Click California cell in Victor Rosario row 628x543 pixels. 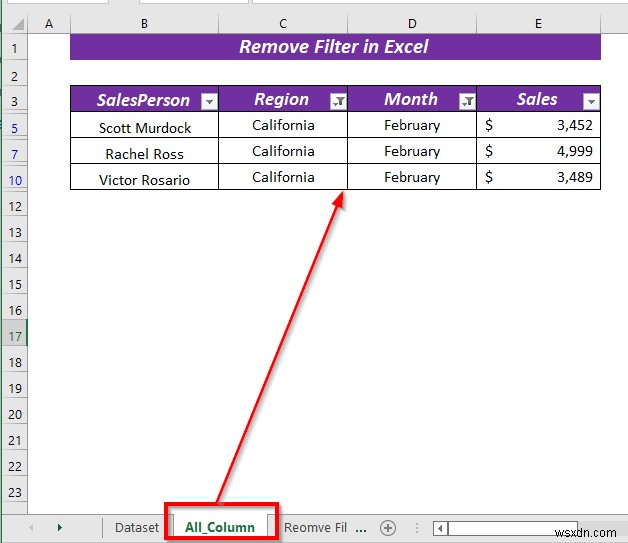pos(283,177)
